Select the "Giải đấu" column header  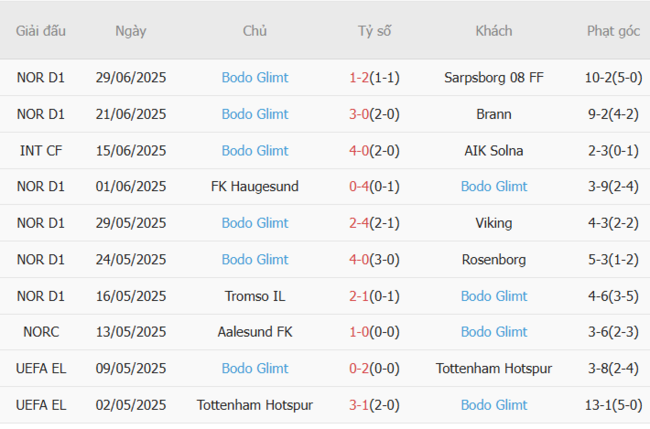[x=41, y=31]
